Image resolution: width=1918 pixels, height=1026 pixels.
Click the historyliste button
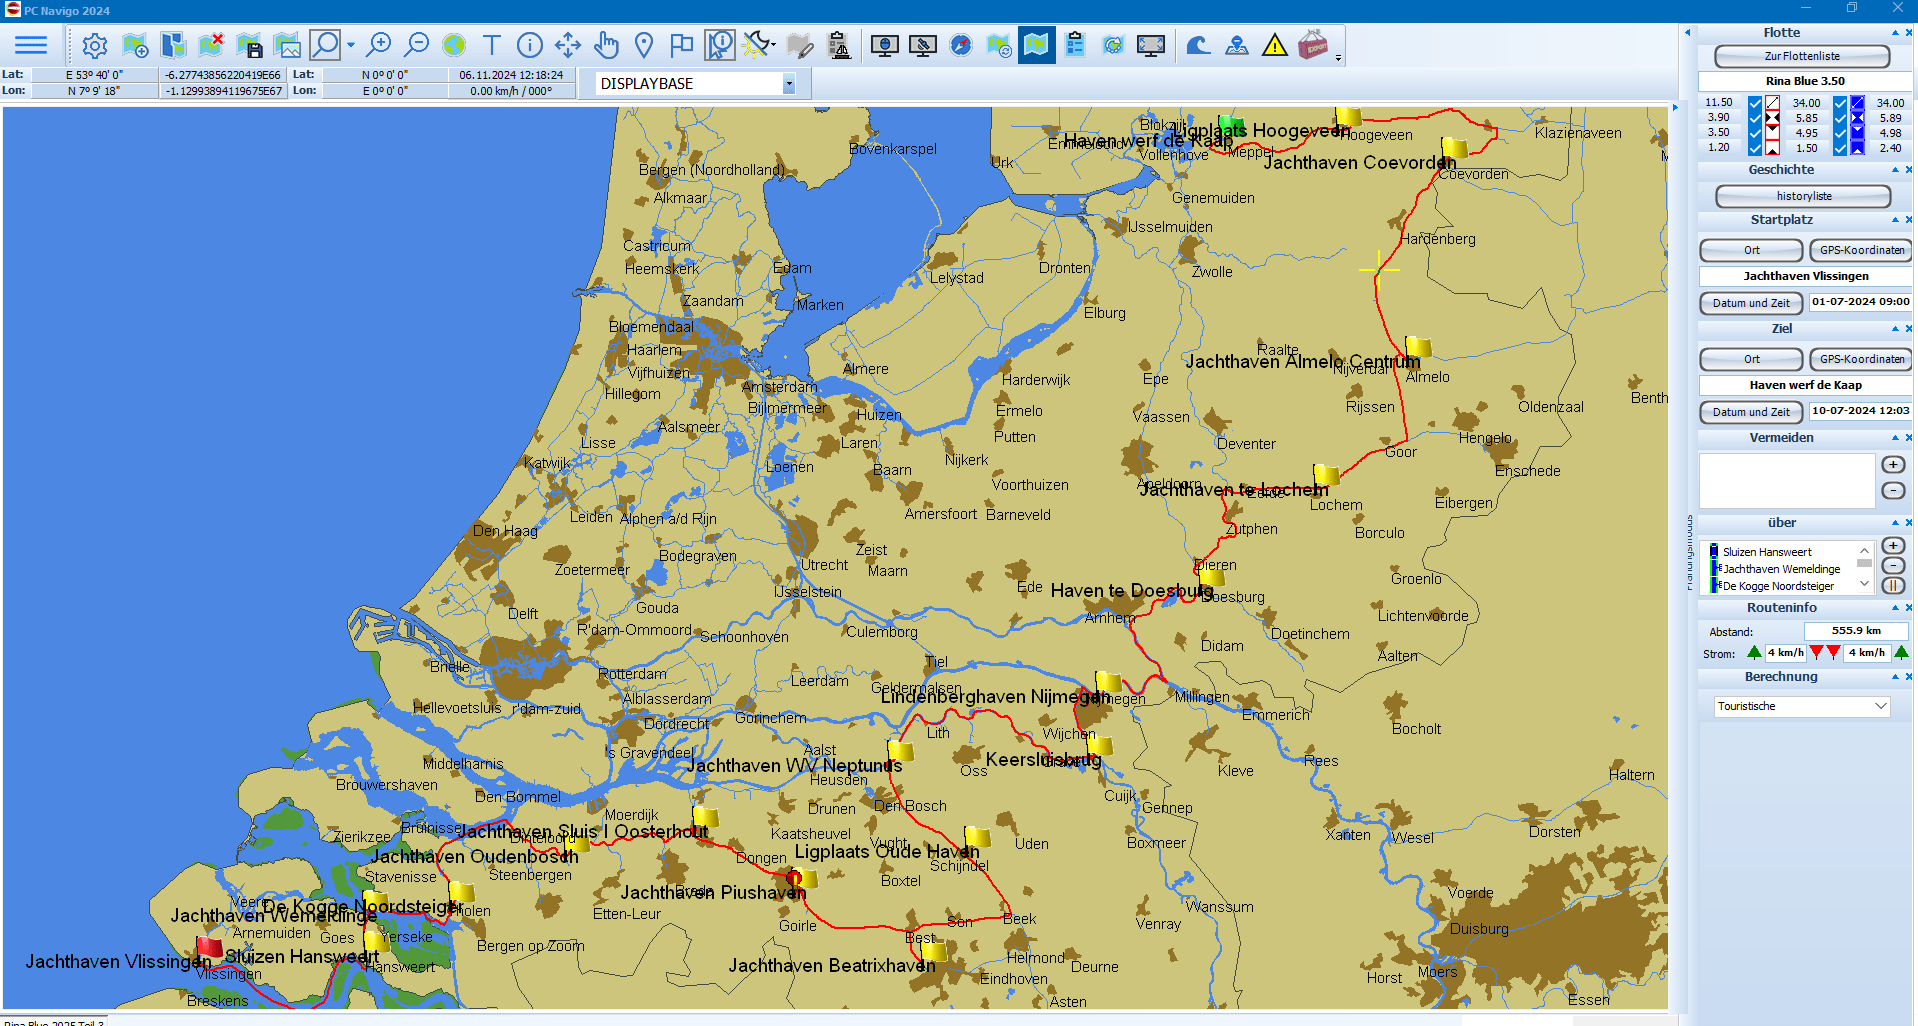point(1803,196)
